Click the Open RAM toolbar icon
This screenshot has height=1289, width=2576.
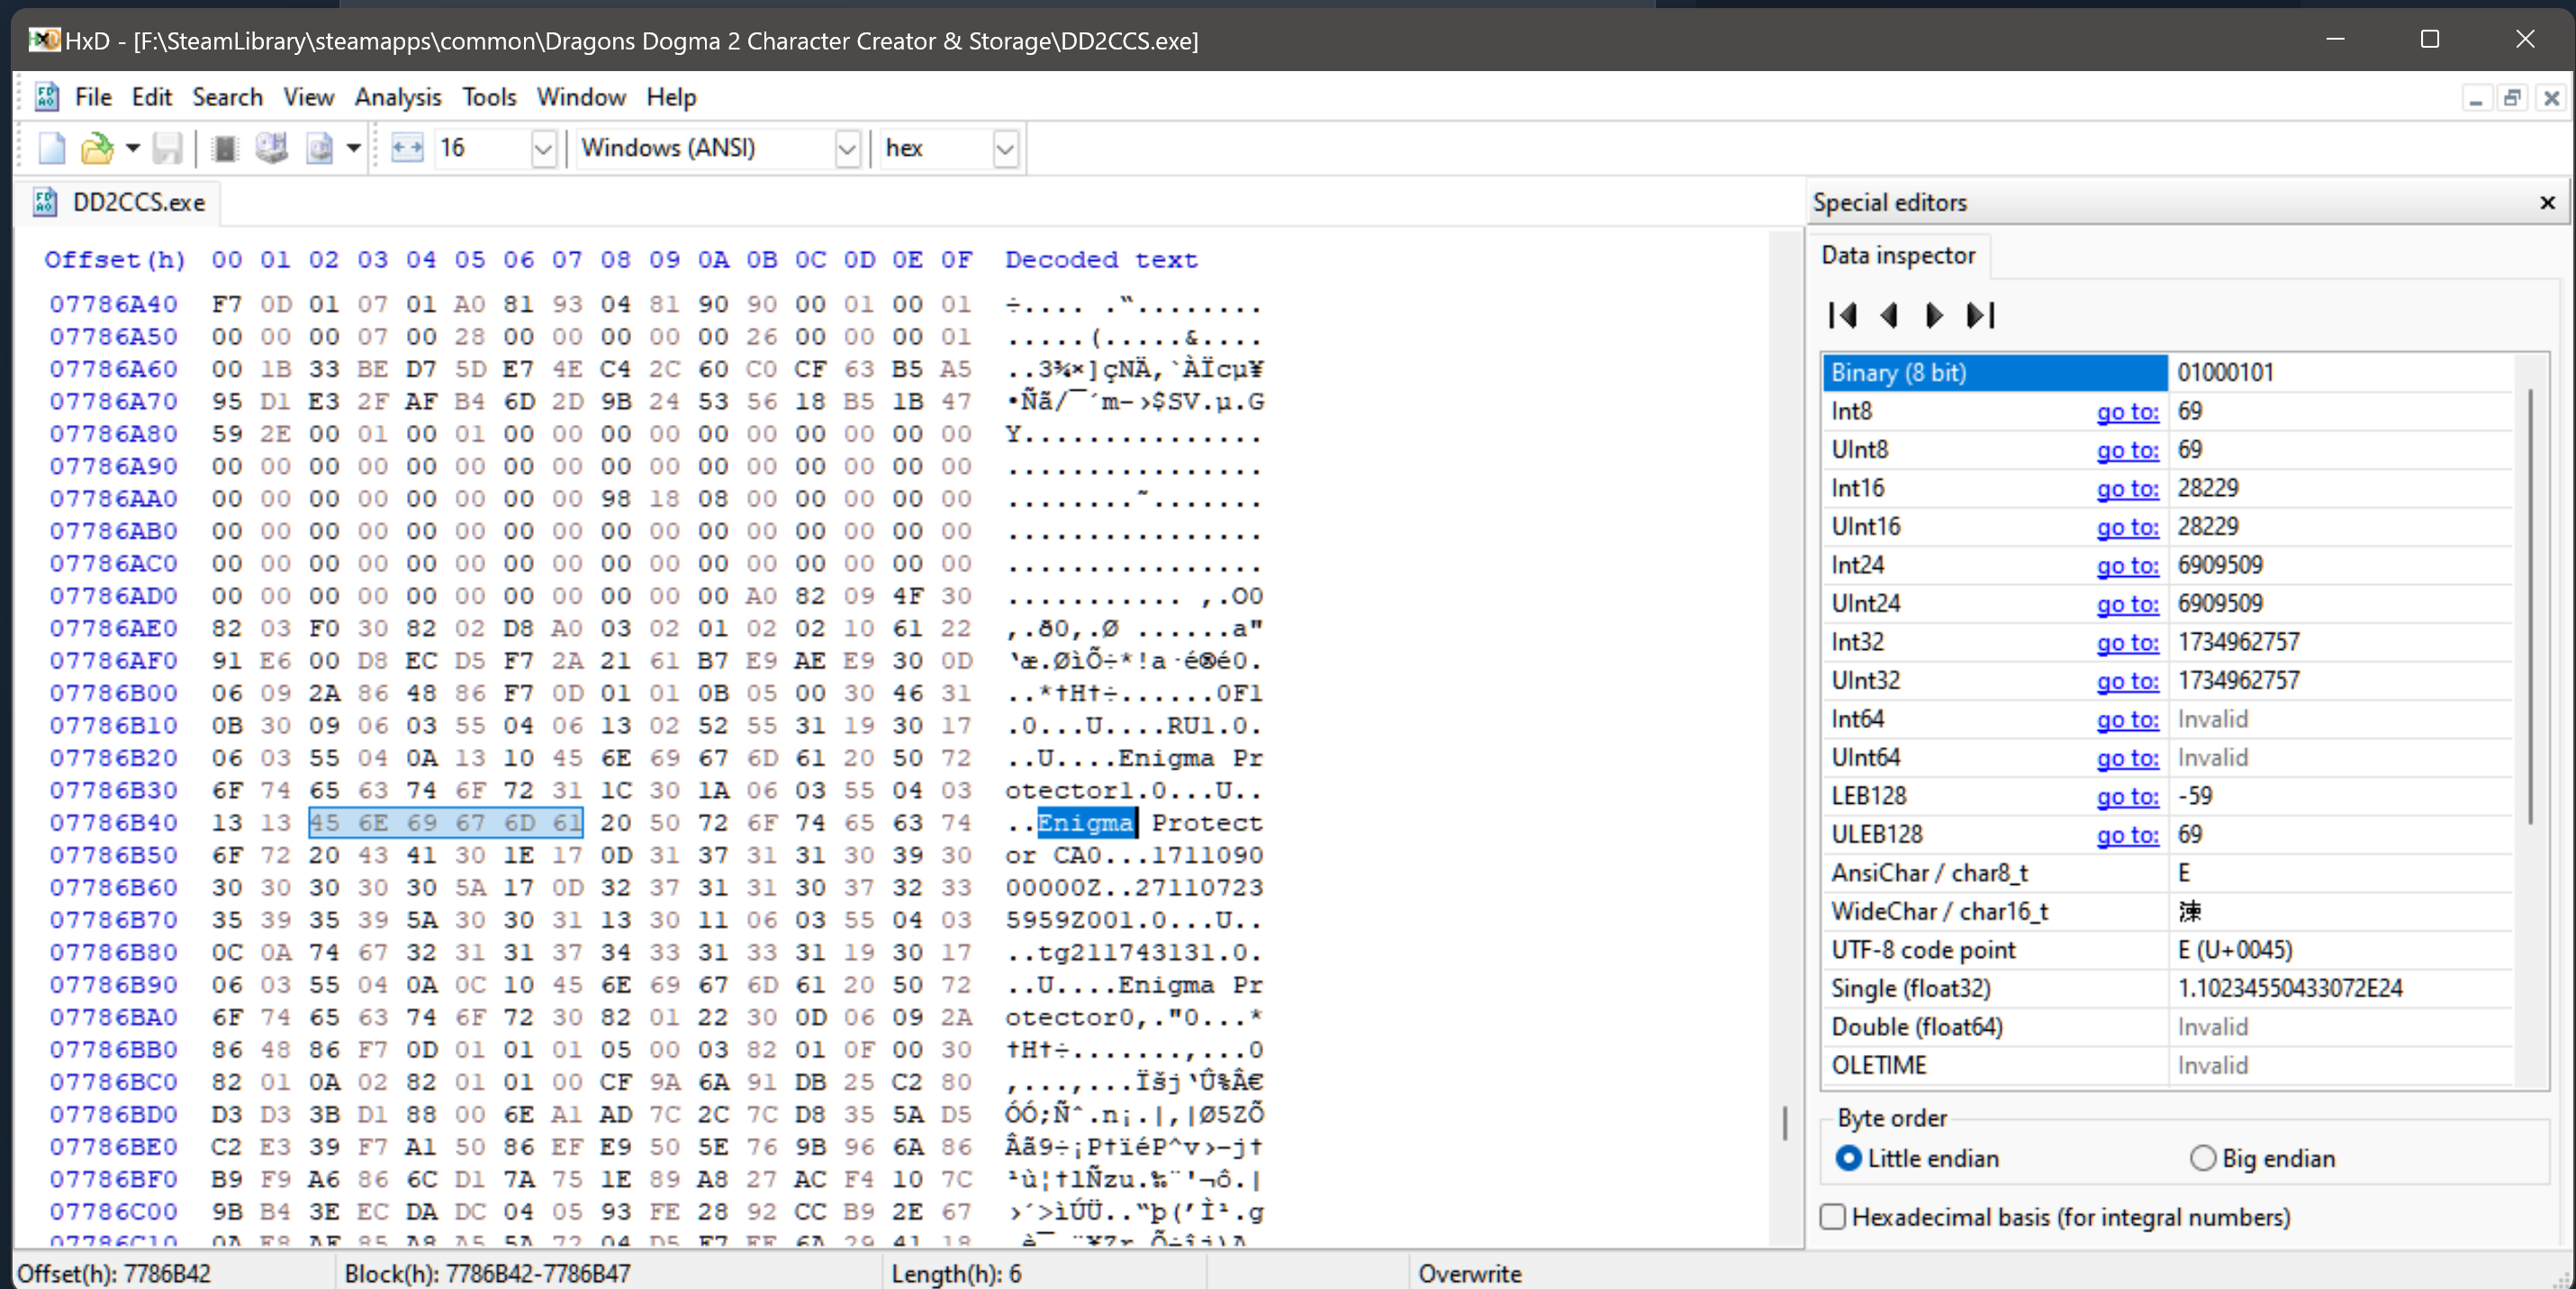pyautogui.click(x=225, y=149)
